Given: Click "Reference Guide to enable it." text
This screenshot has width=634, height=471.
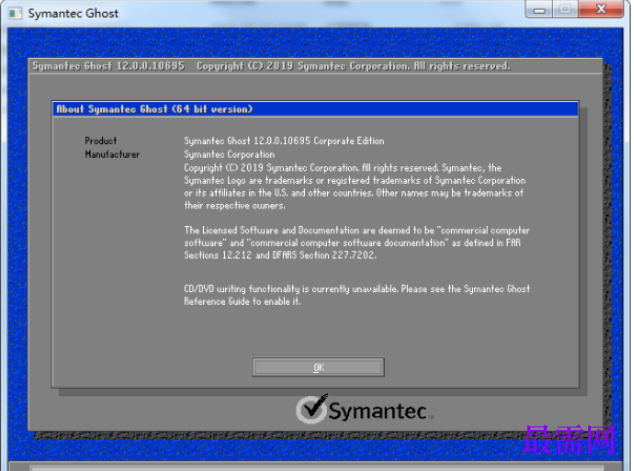Looking at the screenshot, I should (242, 302).
